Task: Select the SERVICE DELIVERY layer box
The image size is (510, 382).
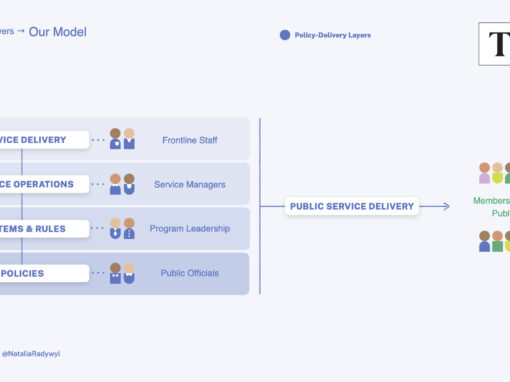Action: (x=44, y=140)
